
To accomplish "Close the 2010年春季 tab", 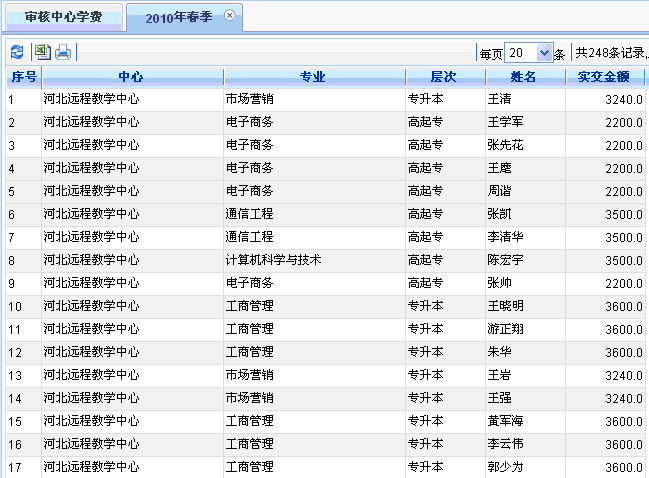I will (229, 15).
